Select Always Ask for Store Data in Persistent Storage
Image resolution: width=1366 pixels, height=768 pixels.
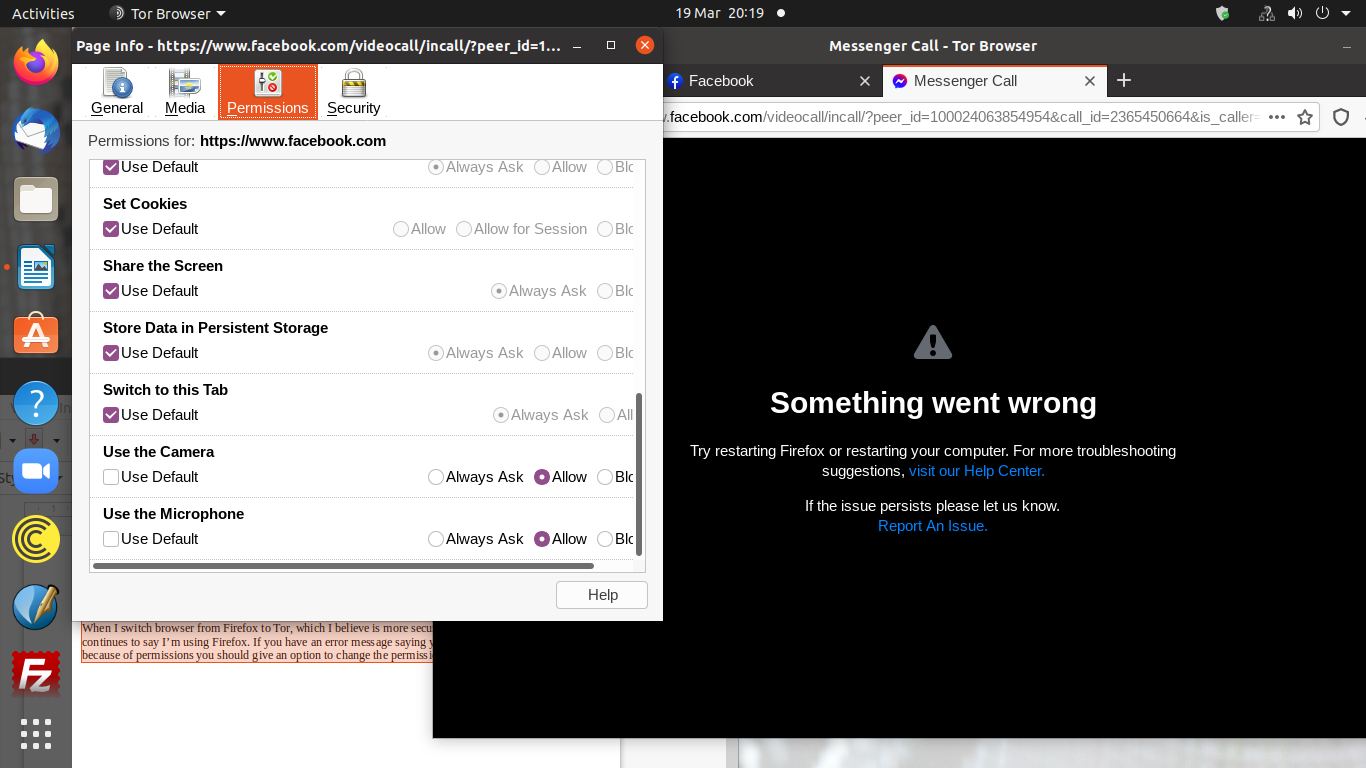436,353
